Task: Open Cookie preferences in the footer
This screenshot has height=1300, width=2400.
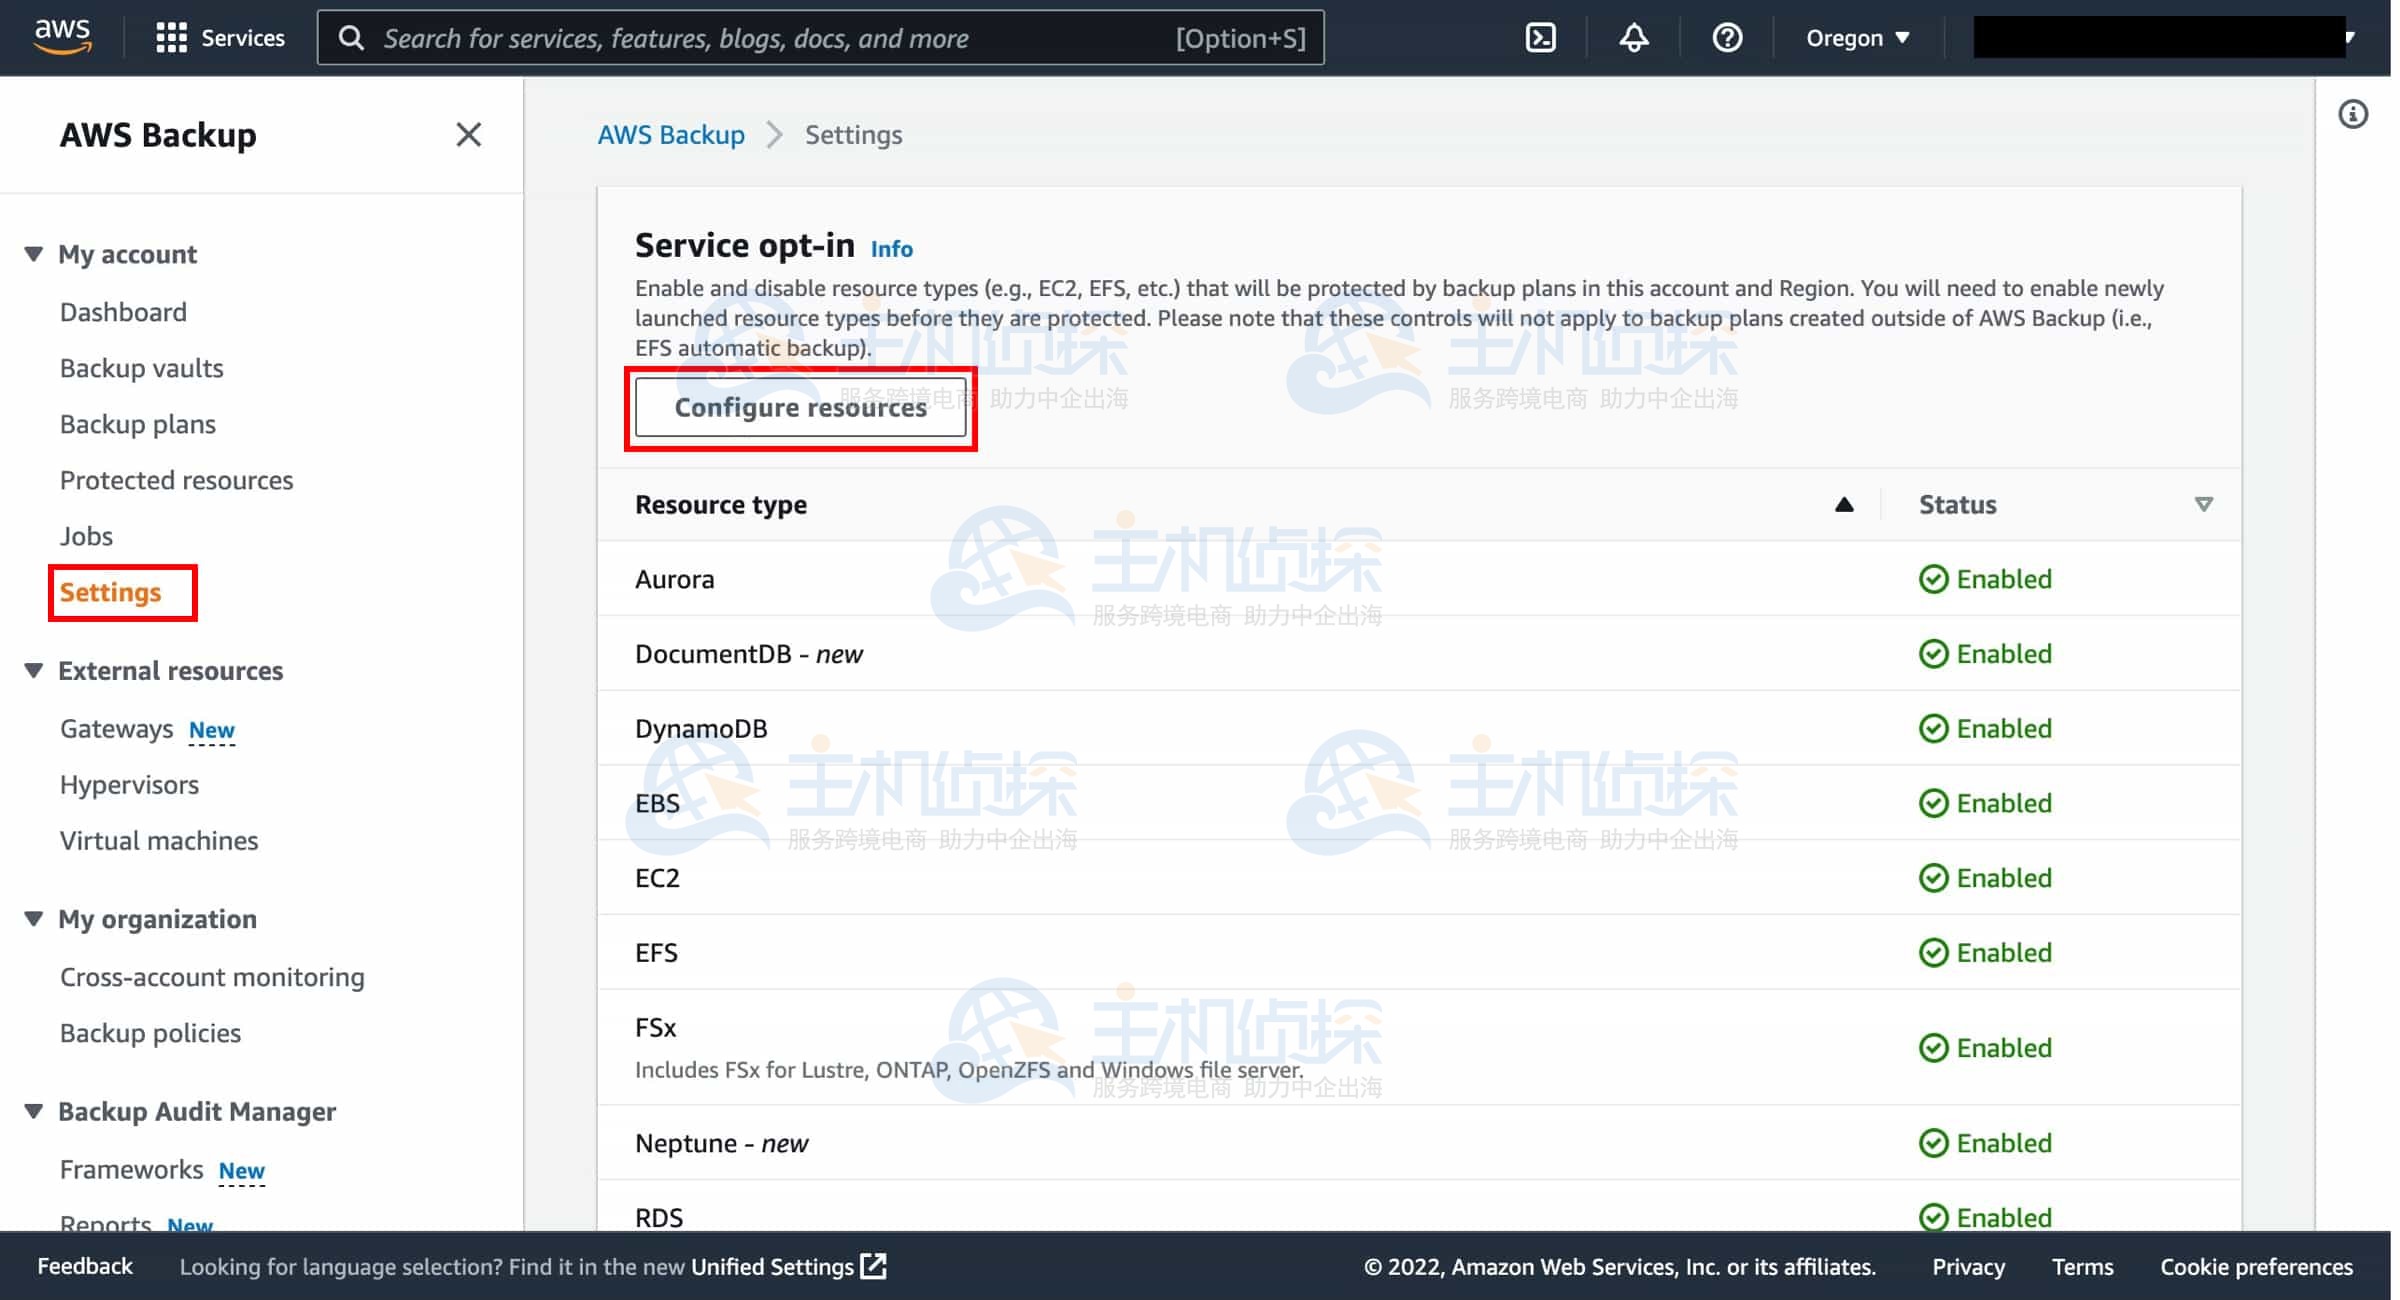Action: [x=2256, y=1266]
